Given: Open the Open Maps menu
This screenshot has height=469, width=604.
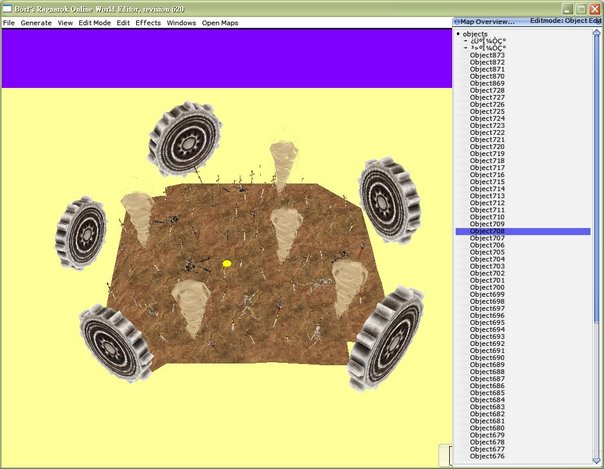Looking at the screenshot, I should [x=220, y=23].
